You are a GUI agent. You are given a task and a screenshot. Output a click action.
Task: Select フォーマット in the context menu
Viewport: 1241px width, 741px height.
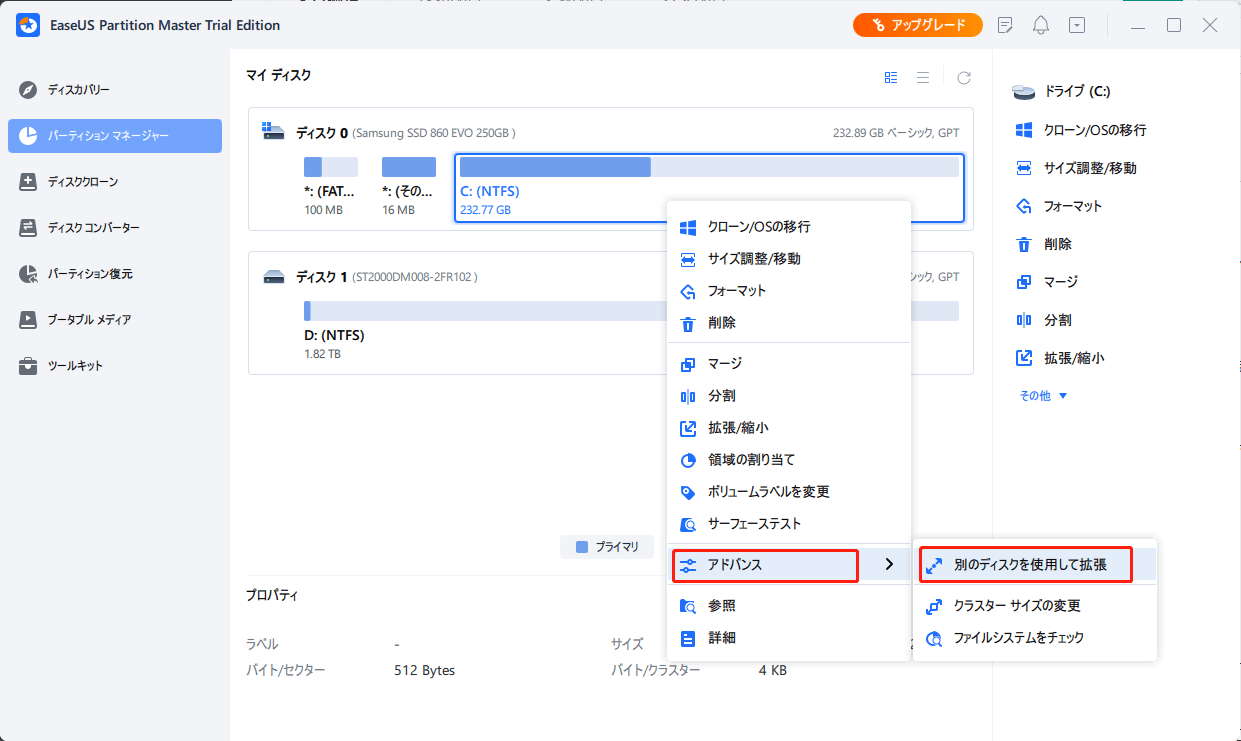pos(737,291)
